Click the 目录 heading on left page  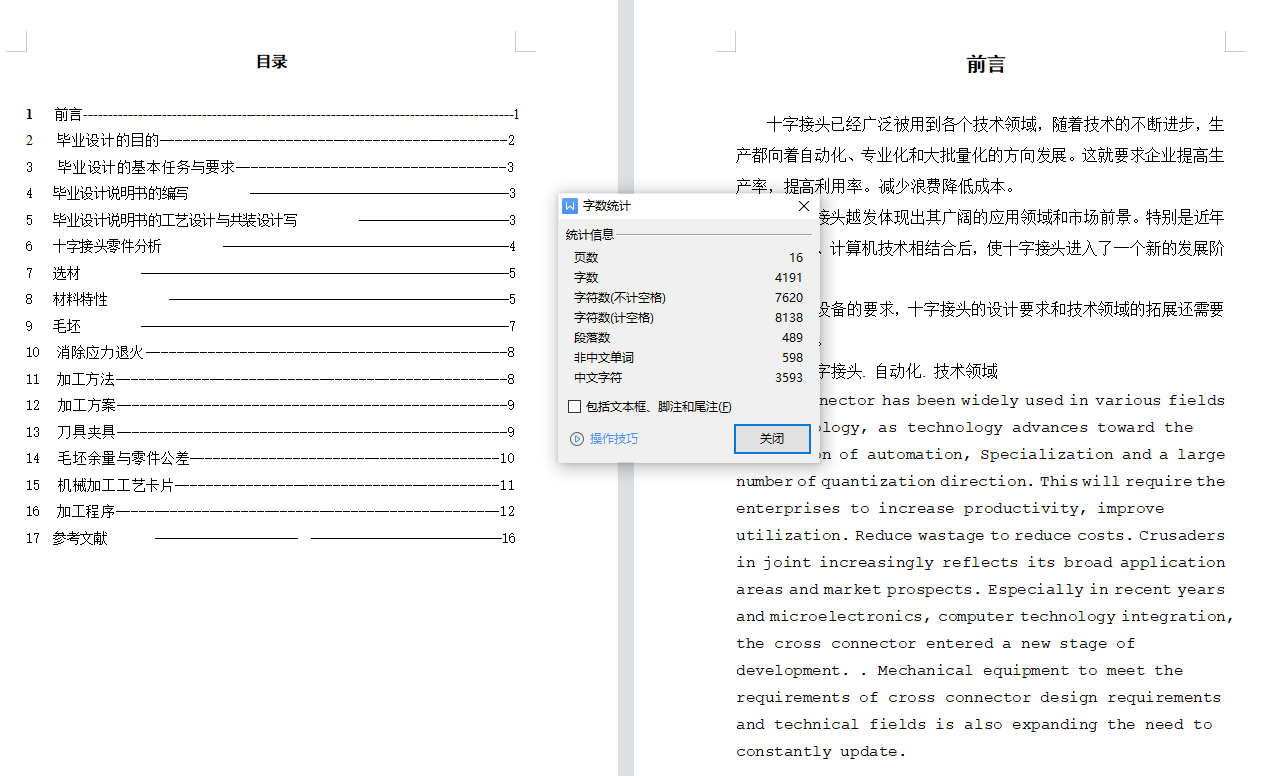click(x=271, y=62)
